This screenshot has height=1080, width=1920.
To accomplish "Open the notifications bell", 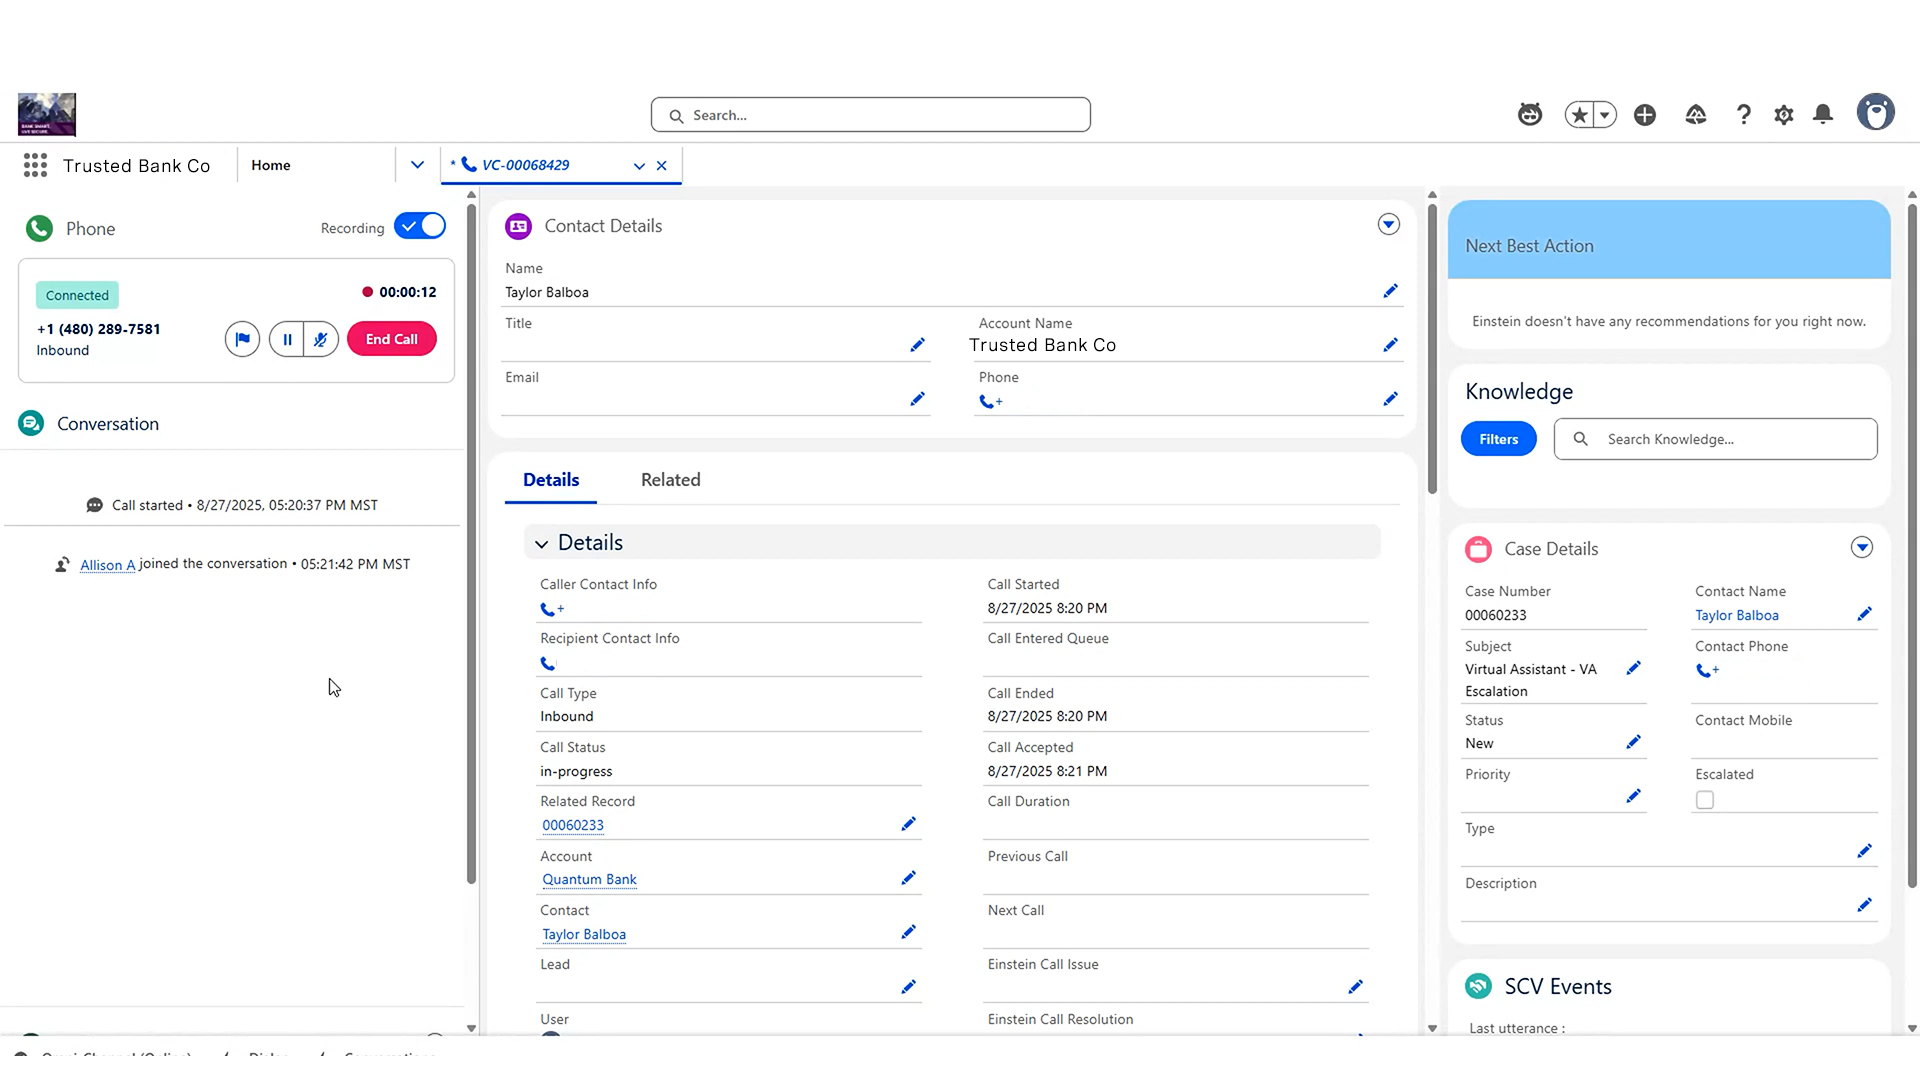I will tap(1823, 115).
